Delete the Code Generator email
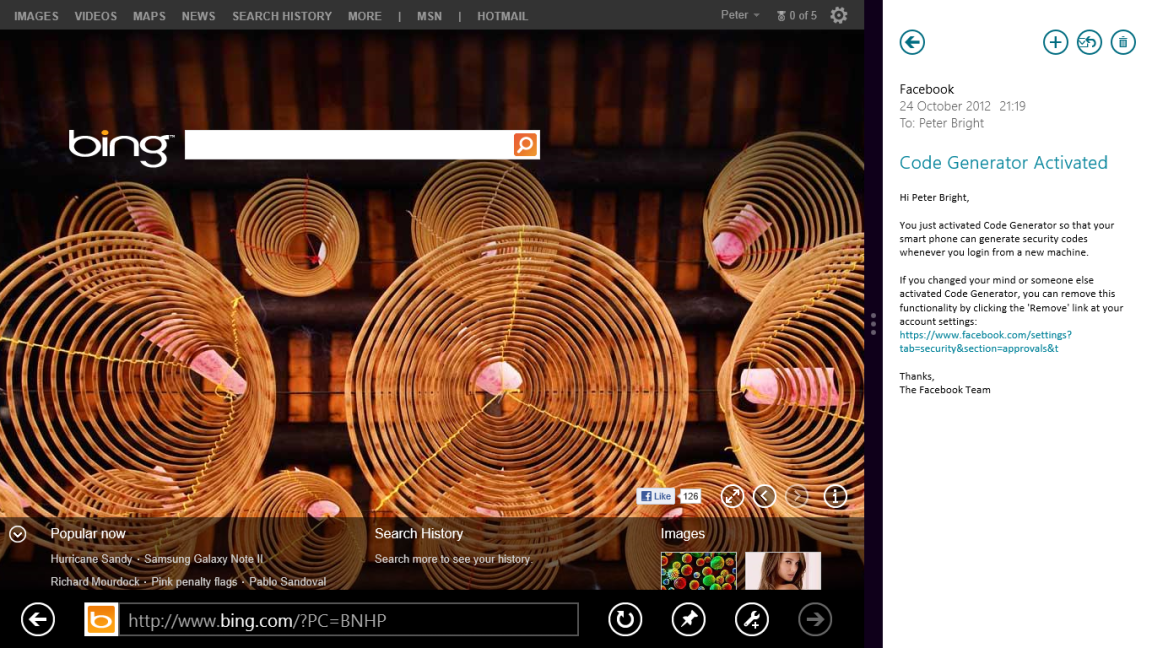 1123,42
